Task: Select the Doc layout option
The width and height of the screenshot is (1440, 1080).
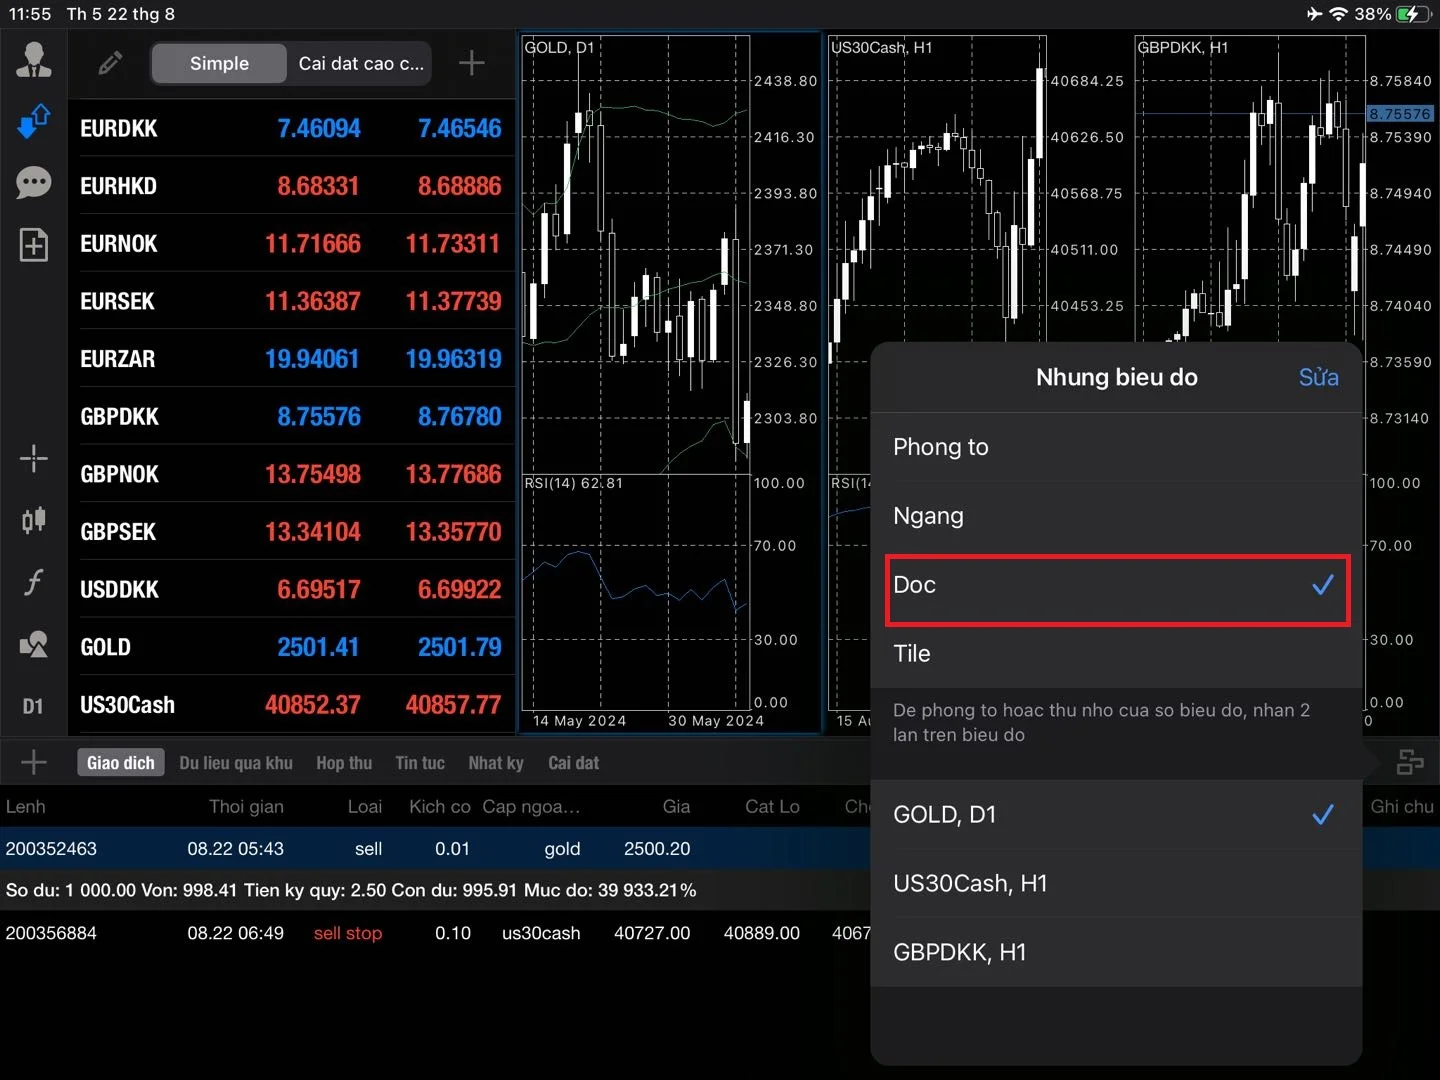Action: coord(1117,585)
